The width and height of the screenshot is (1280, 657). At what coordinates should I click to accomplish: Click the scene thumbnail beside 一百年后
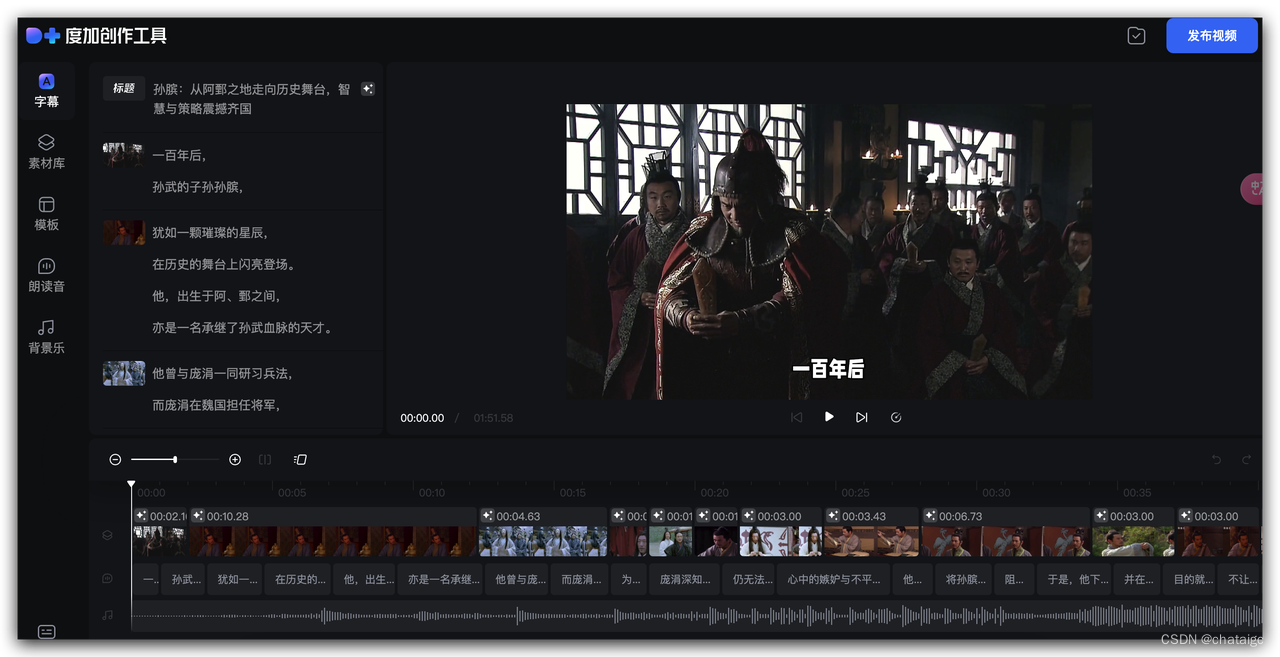point(123,155)
